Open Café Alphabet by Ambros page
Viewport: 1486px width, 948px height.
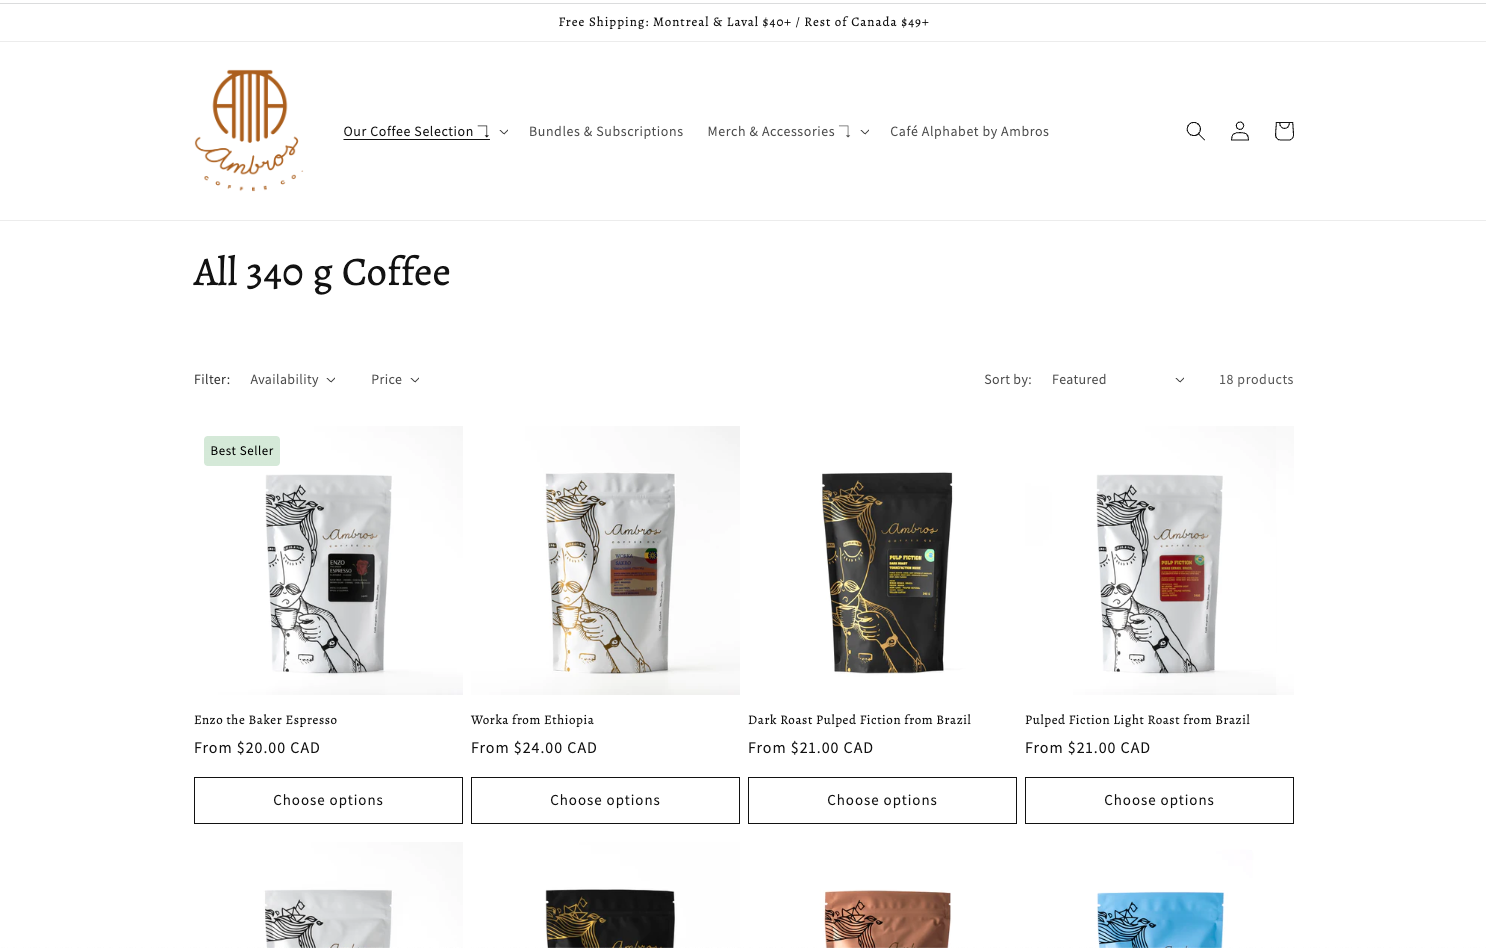(969, 131)
